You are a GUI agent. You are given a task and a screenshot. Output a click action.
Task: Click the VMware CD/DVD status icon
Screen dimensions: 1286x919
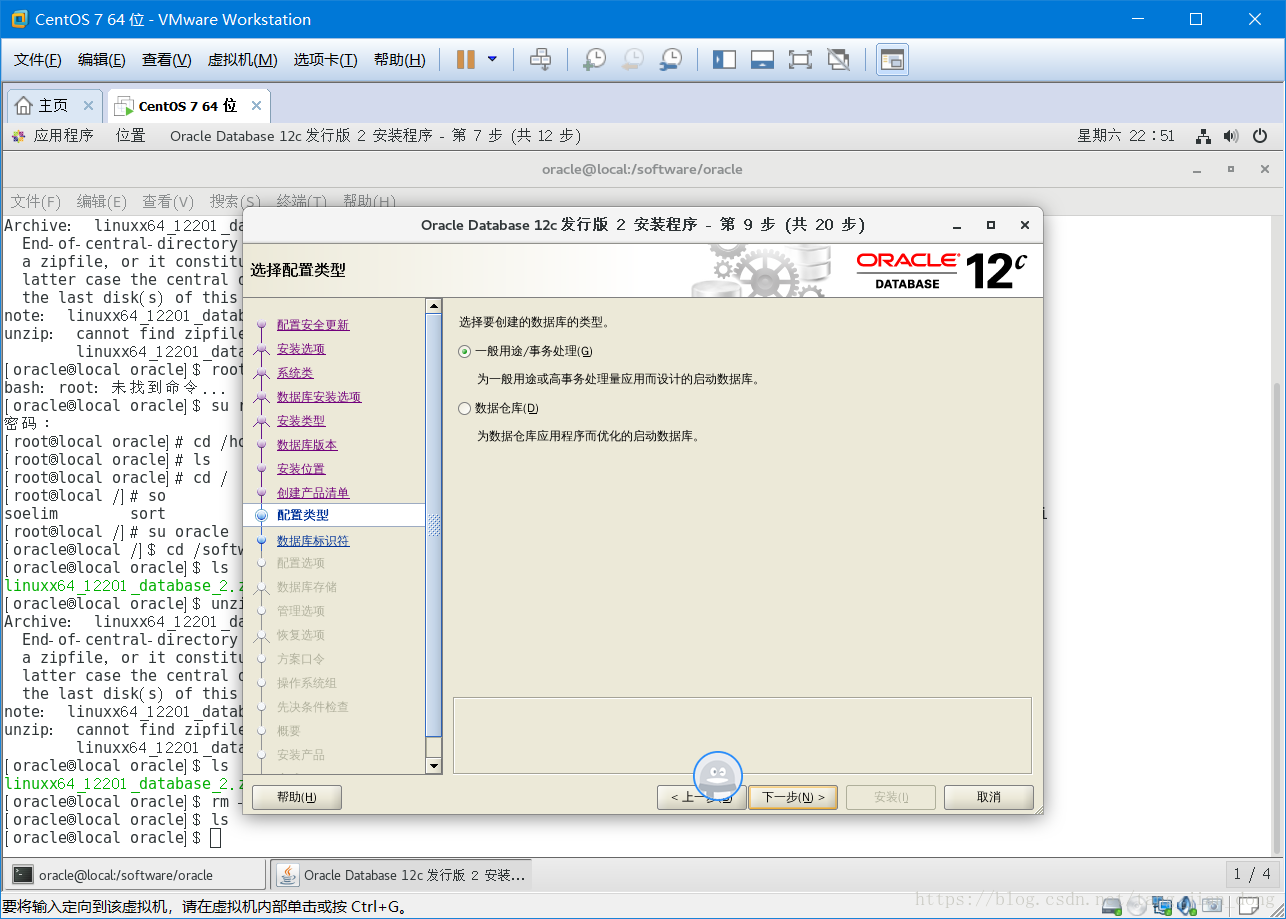click(1137, 904)
